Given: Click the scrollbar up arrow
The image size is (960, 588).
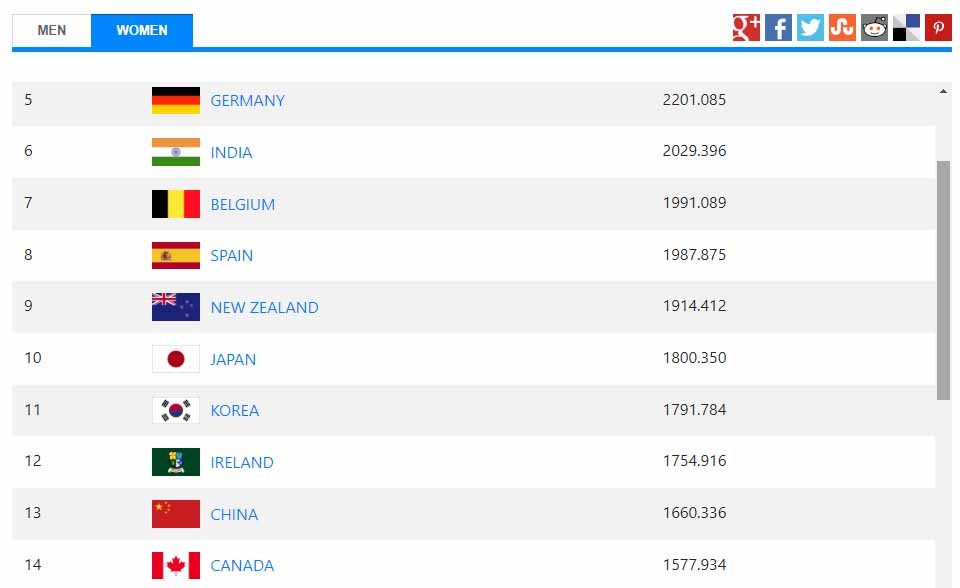Looking at the screenshot, I should pyautogui.click(x=943, y=91).
